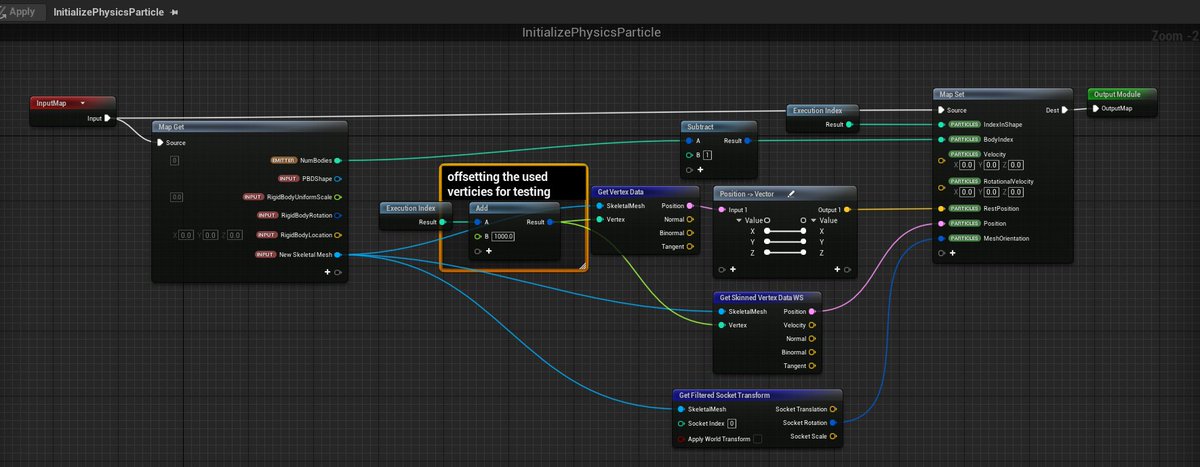Click the Apply button in the toolbar

(x=22, y=11)
